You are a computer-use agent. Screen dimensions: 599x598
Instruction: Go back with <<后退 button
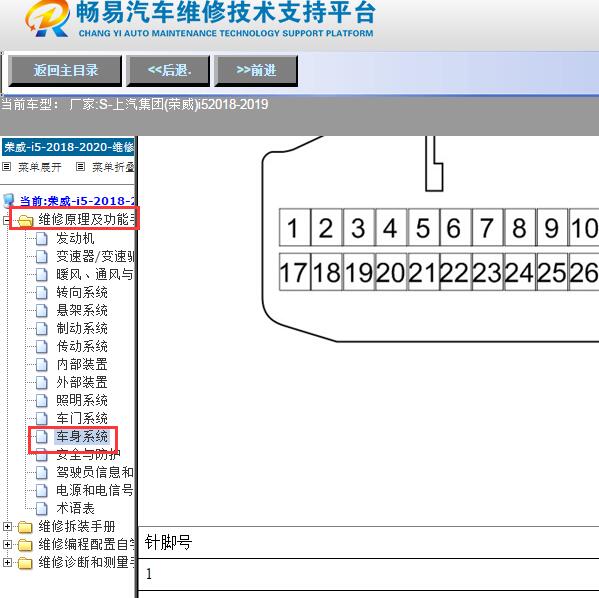tap(168, 71)
